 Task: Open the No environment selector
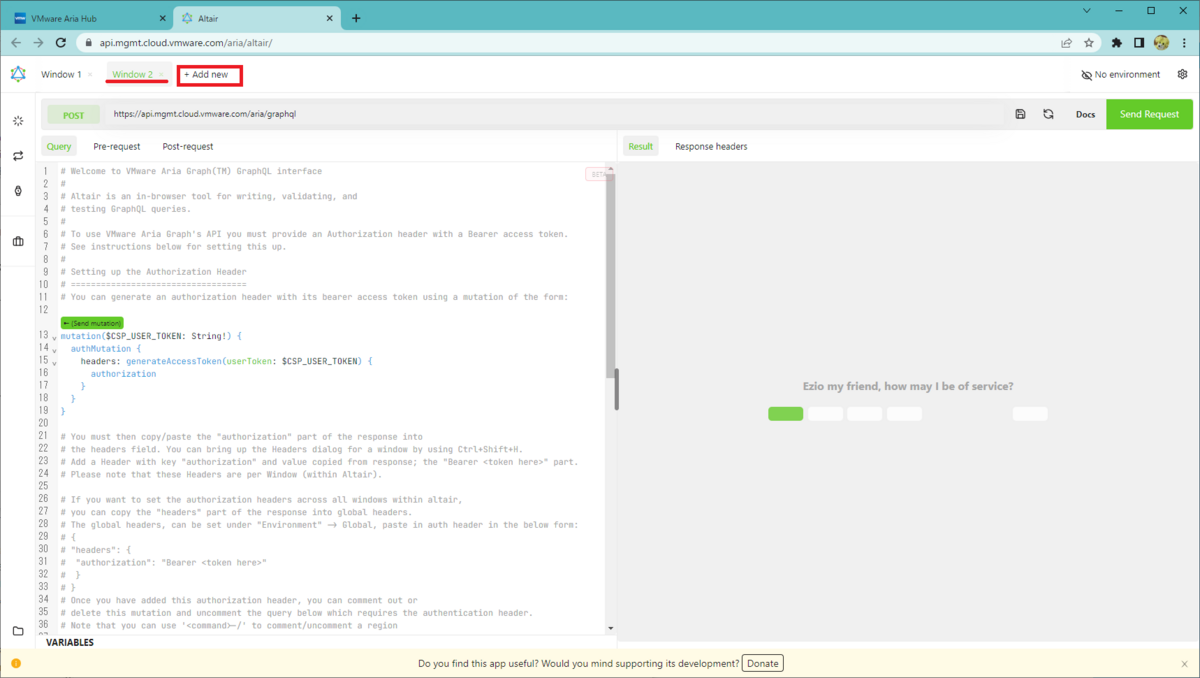1121,75
